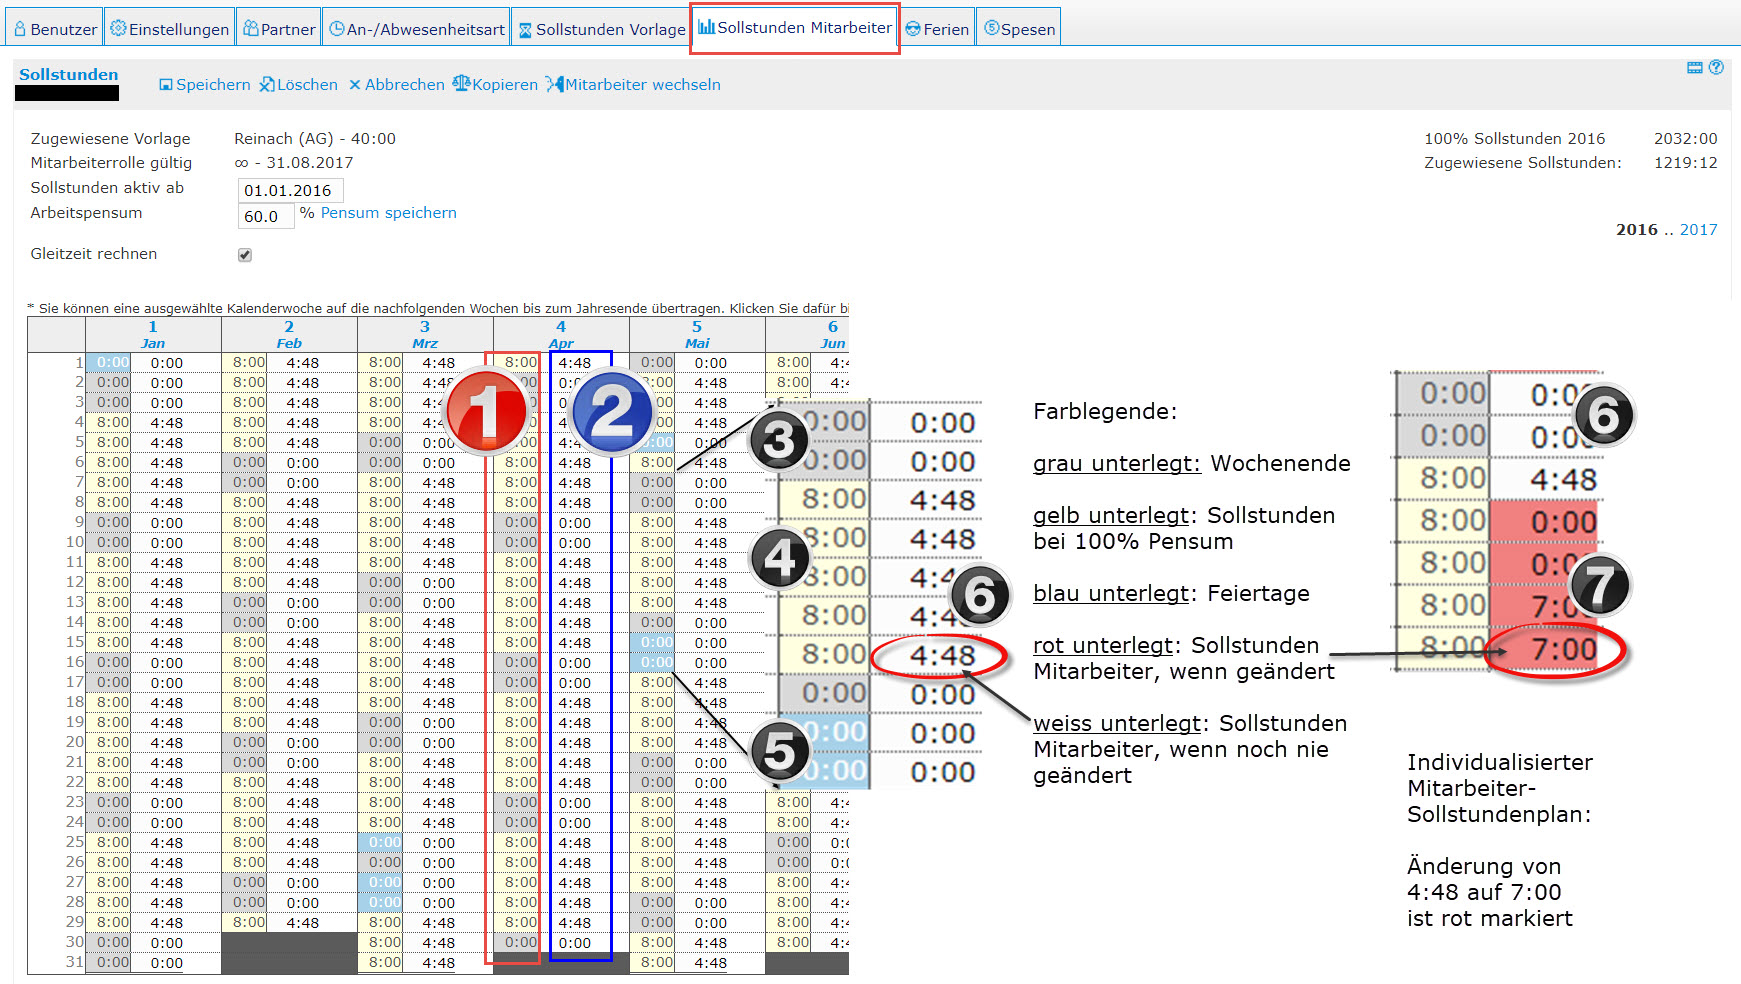Open help via the question mark icon
The height and width of the screenshot is (984, 1741).
(x=1716, y=67)
